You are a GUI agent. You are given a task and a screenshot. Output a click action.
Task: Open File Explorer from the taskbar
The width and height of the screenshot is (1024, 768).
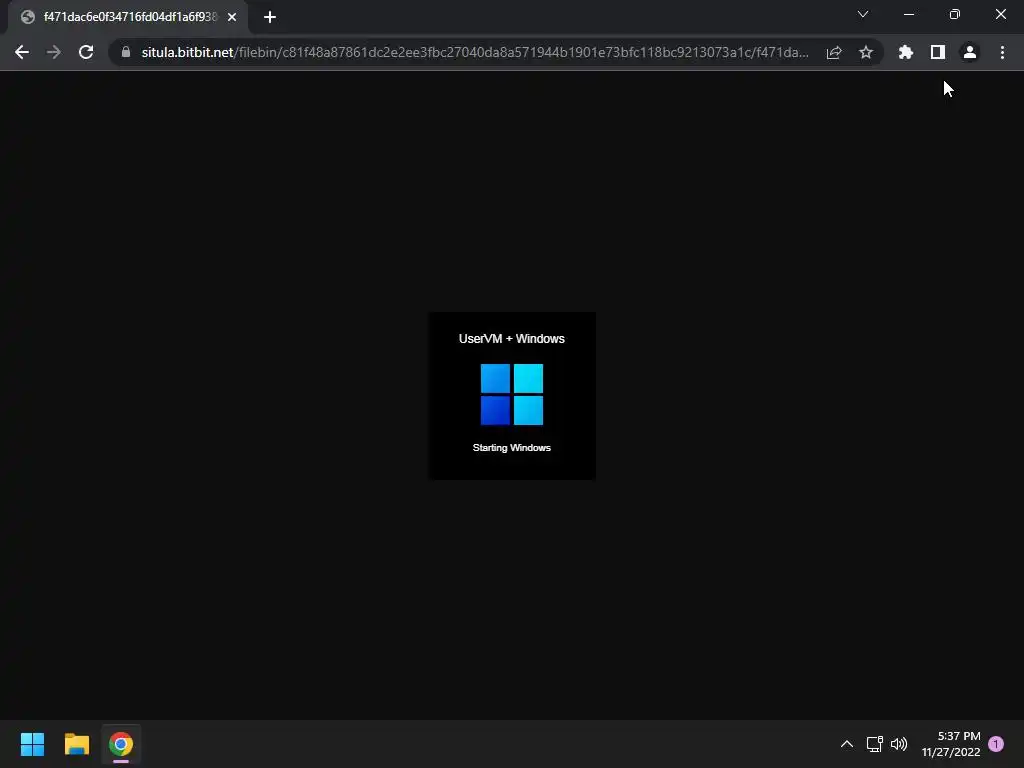point(76,744)
